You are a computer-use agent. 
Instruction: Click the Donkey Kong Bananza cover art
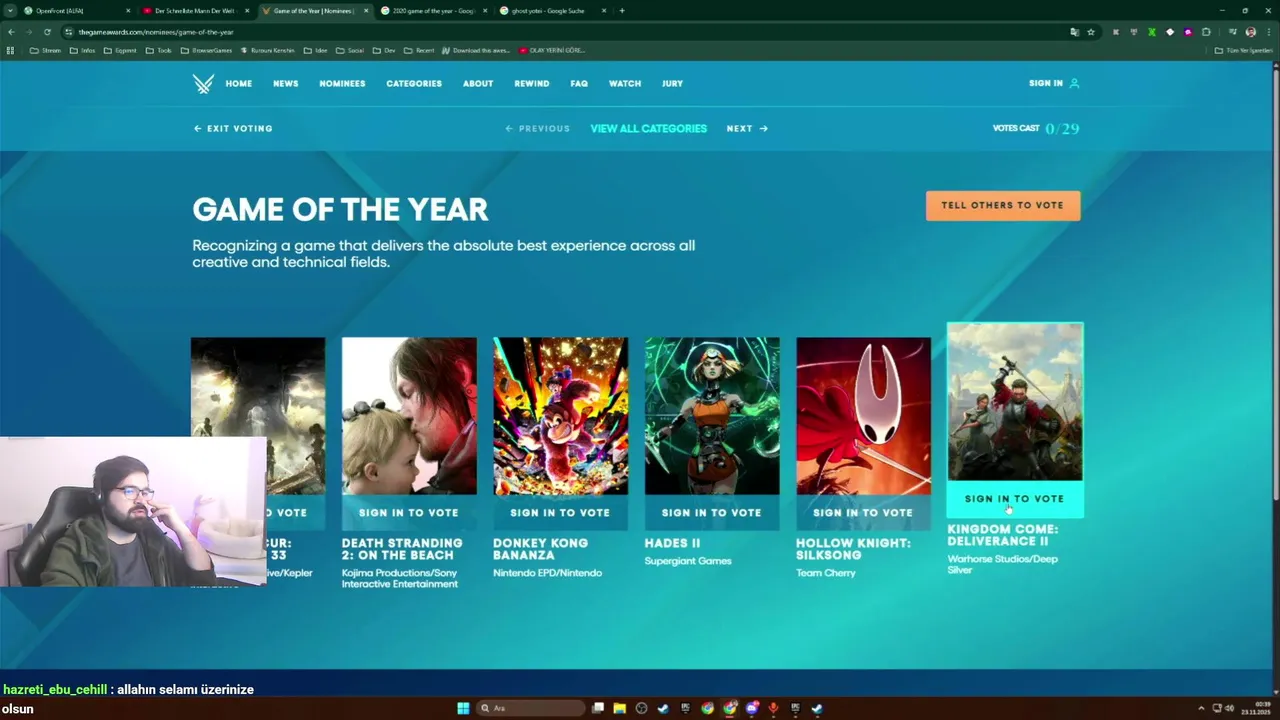tap(560, 416)
